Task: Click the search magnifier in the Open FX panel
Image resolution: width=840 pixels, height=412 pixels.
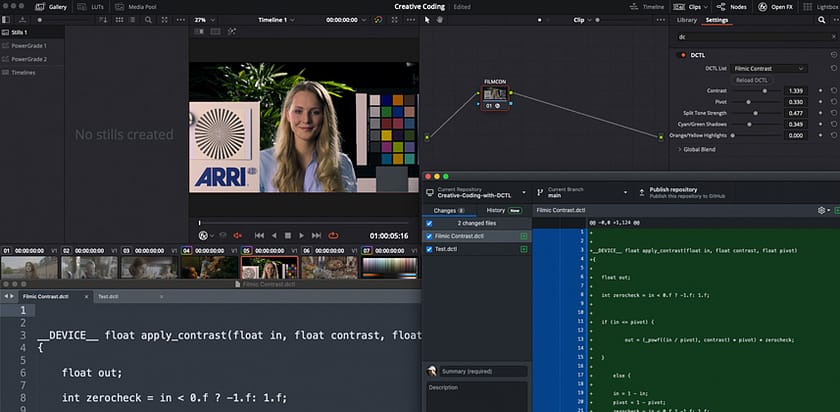Action: click(821, 20)
